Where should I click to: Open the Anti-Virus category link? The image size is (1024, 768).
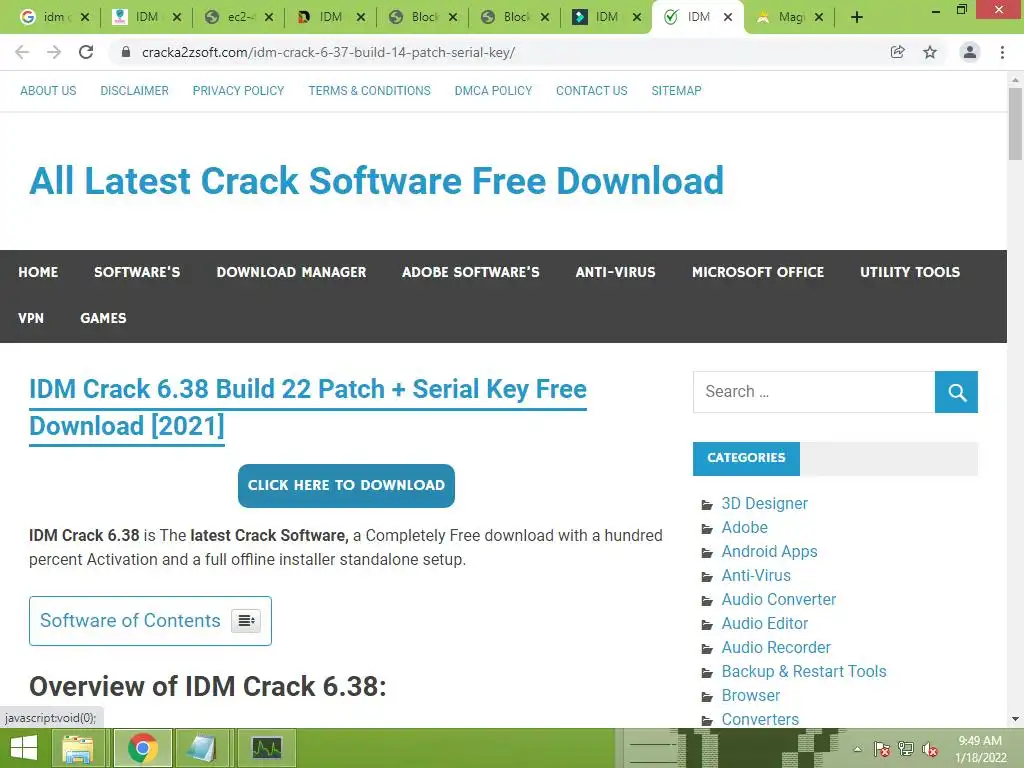pyautogui.click(x=756, y=575)
